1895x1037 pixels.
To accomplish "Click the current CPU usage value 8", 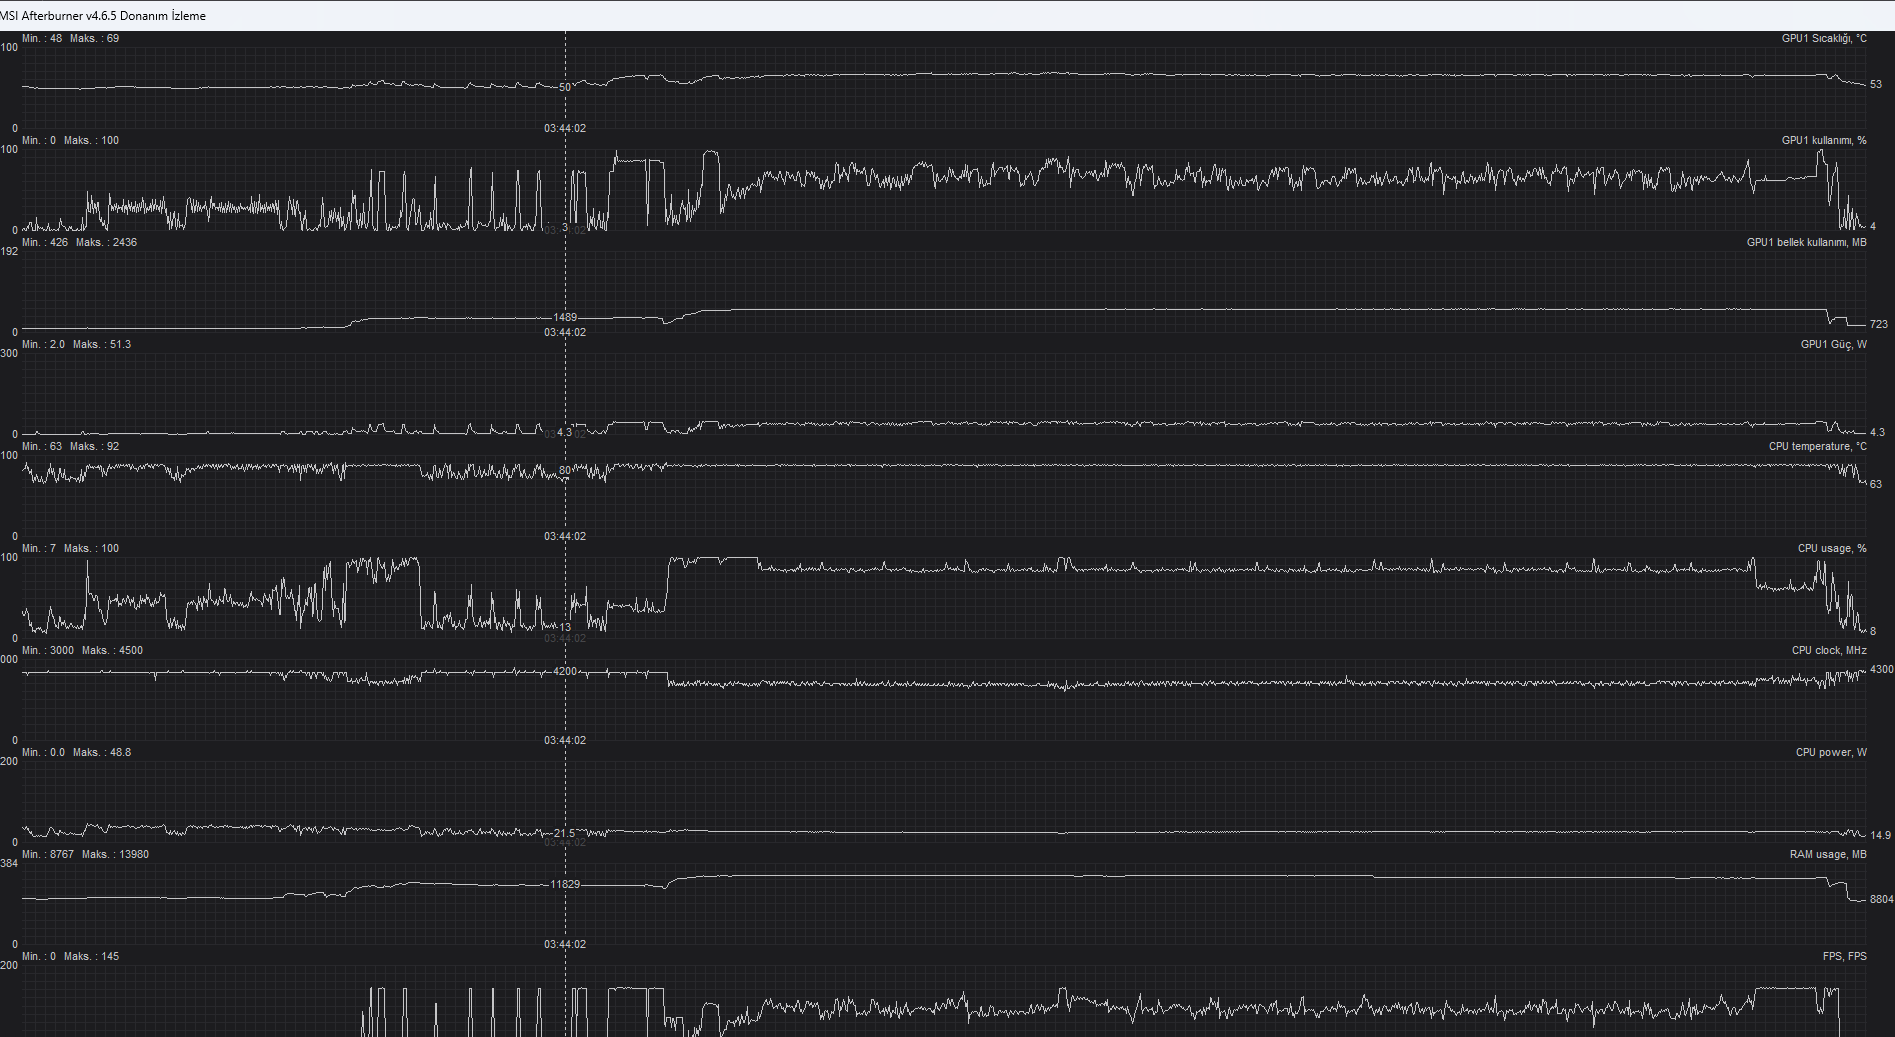I will point(1873,632).
